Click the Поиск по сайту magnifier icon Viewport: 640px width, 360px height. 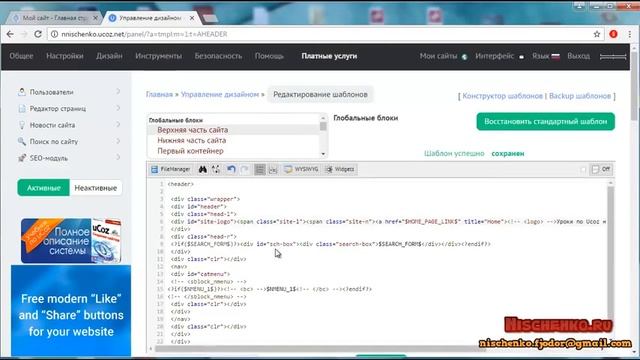click(x=22, y=142)
